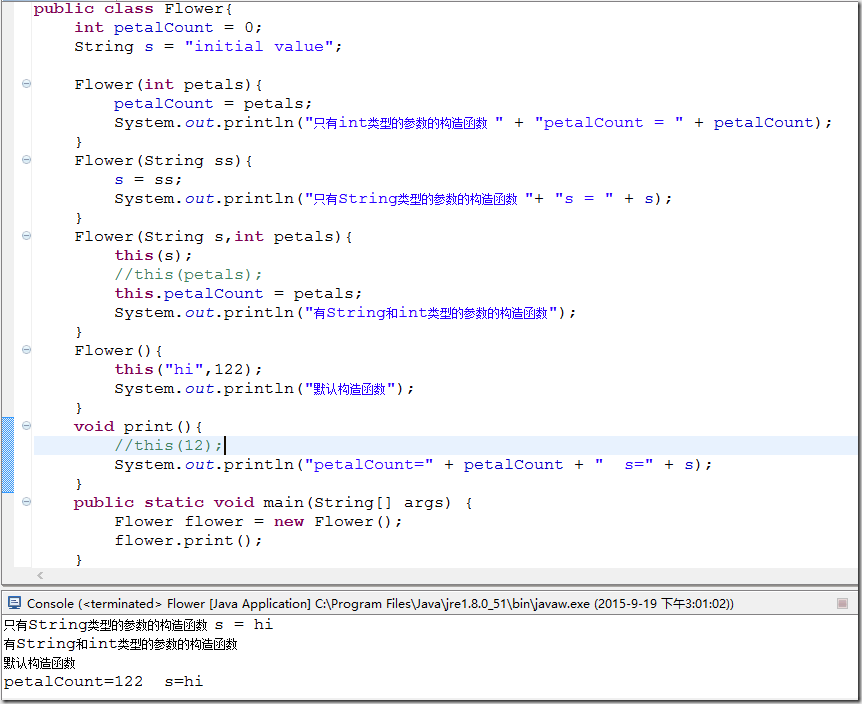
Task: Click the "initial value" string literal
Action: pos(258,46)
